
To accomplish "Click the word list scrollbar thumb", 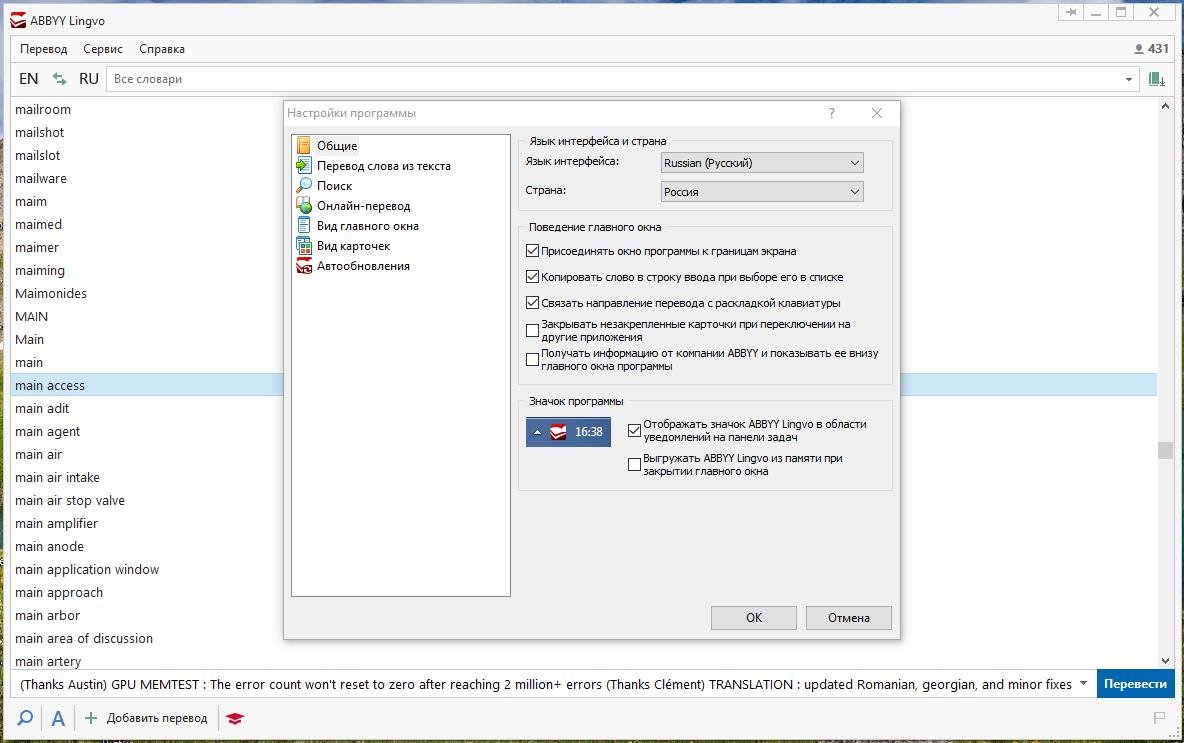I will pyautogui.click(x=1165, y=450).
